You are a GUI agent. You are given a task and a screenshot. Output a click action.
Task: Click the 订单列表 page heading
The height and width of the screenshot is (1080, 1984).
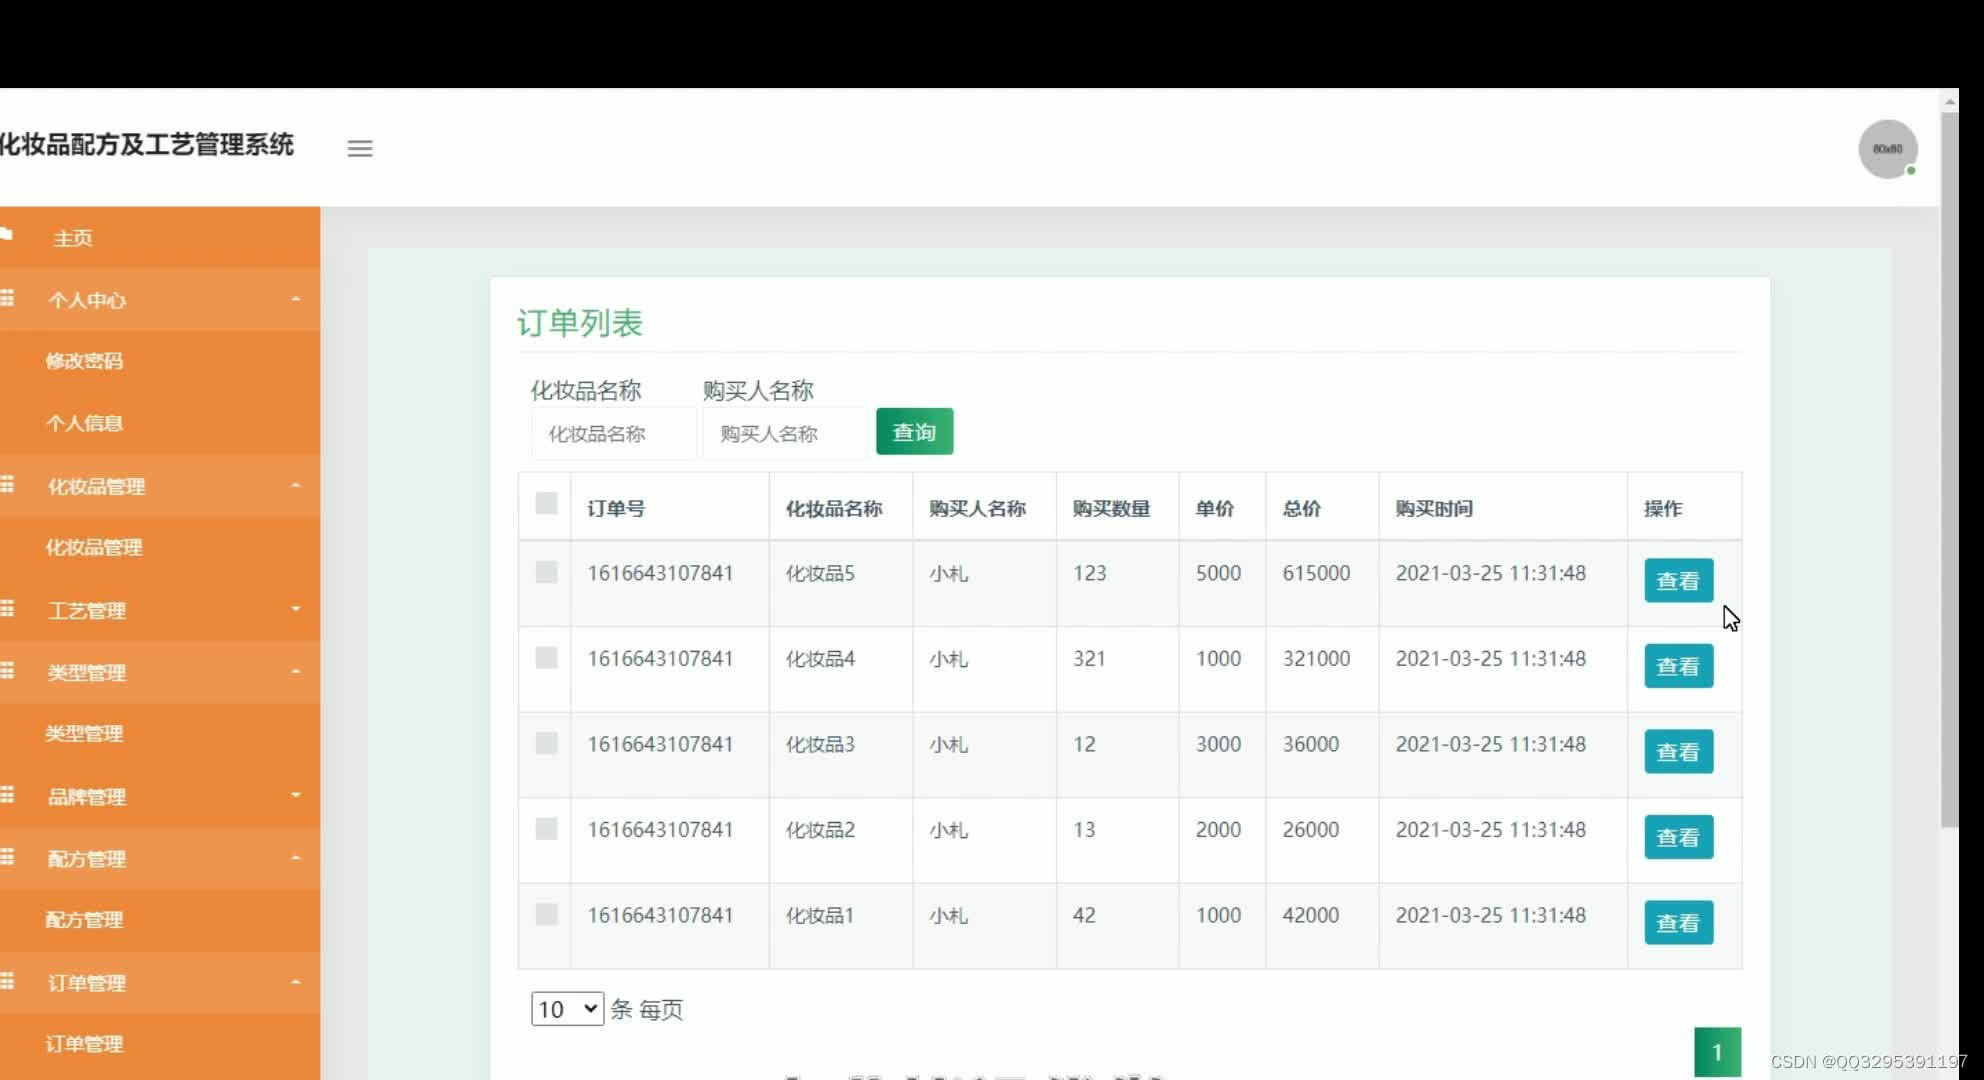click(579, 322)
